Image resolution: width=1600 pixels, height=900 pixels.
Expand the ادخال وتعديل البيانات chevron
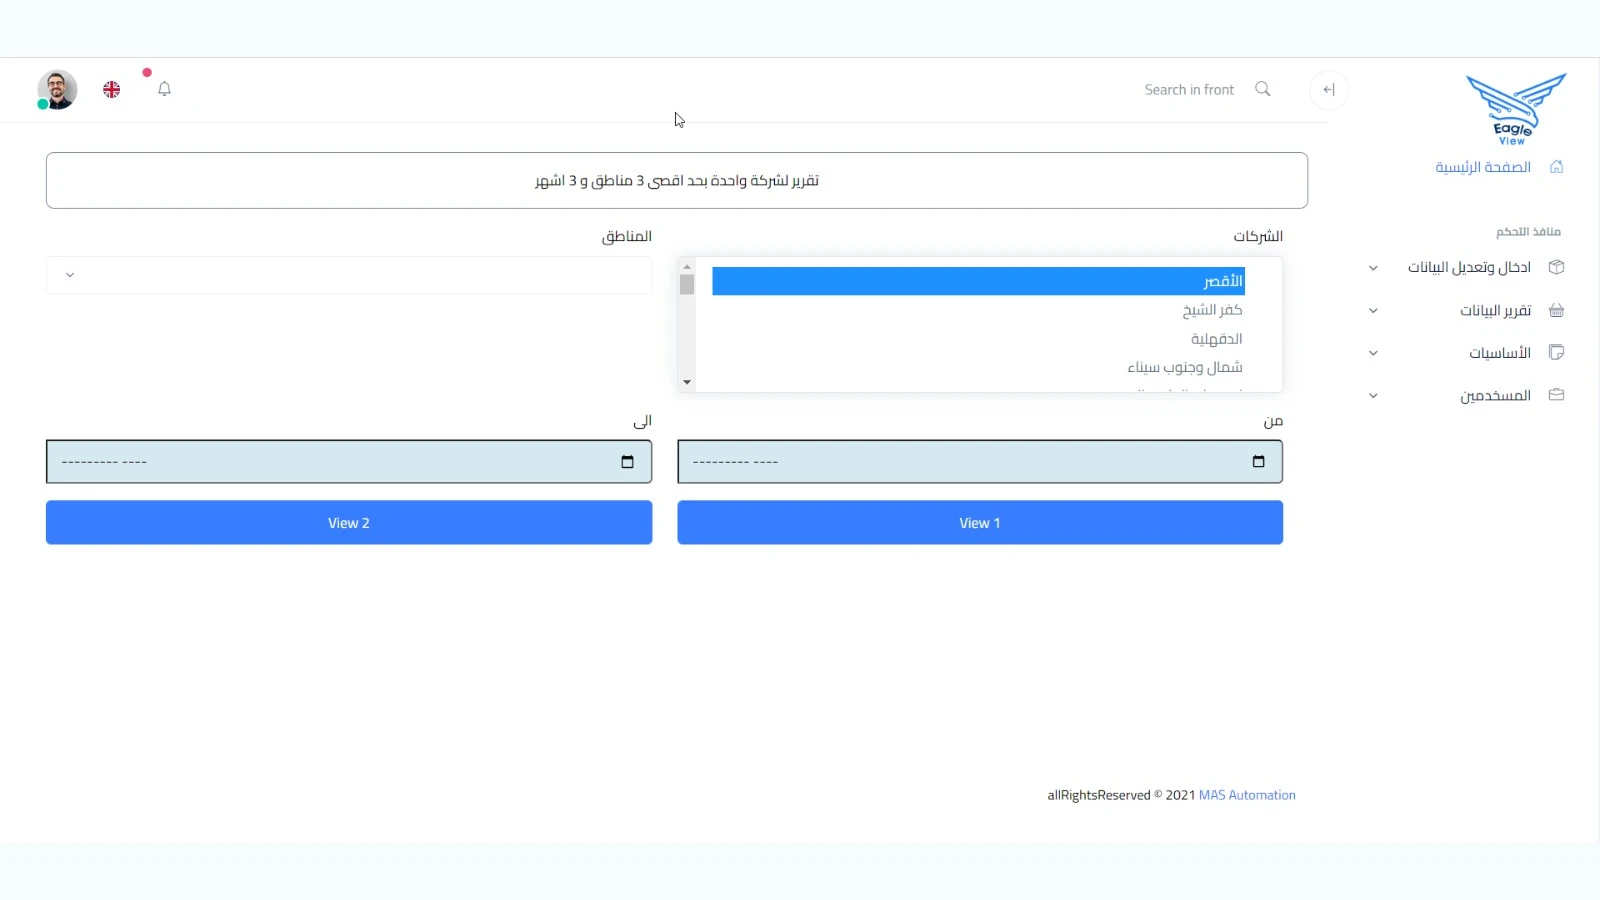(1373, 268)
